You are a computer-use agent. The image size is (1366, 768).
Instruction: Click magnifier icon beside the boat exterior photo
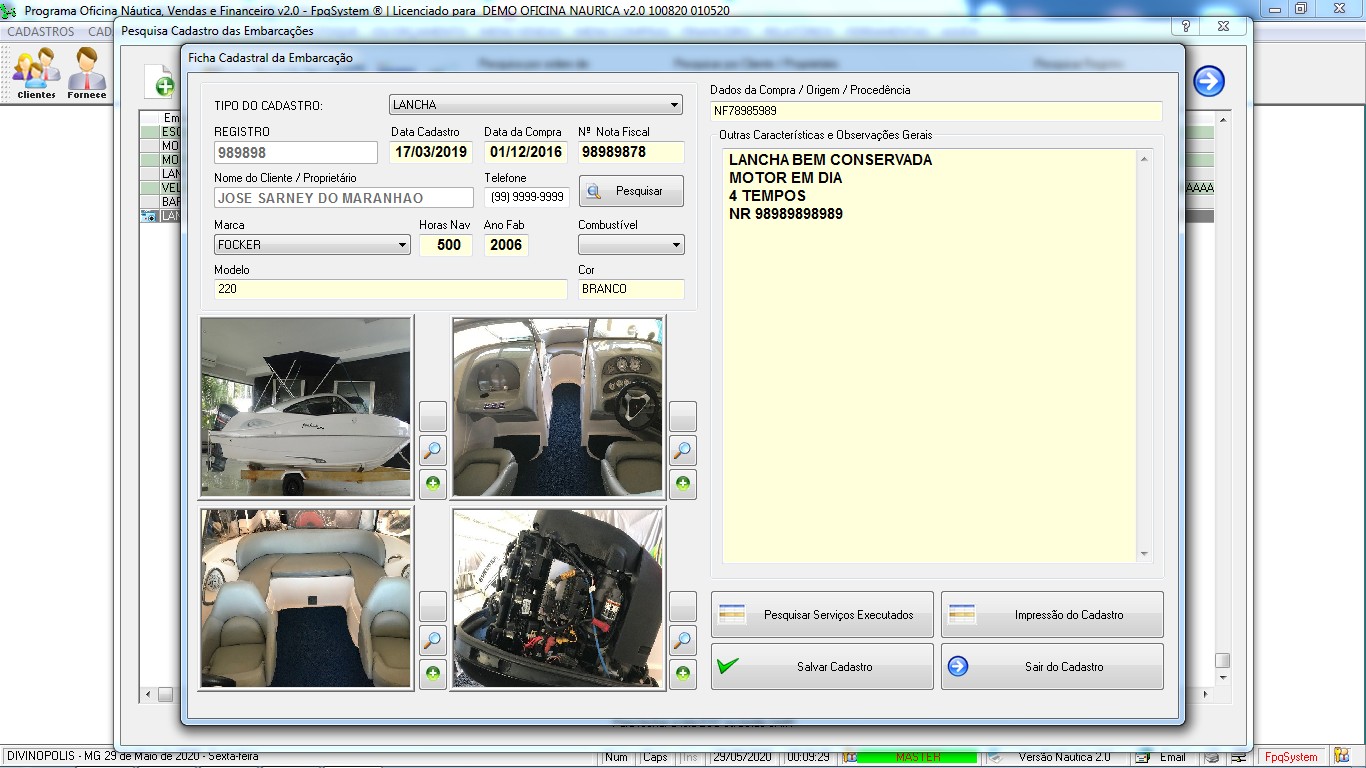pyautogui.click(x=432, y=451)
